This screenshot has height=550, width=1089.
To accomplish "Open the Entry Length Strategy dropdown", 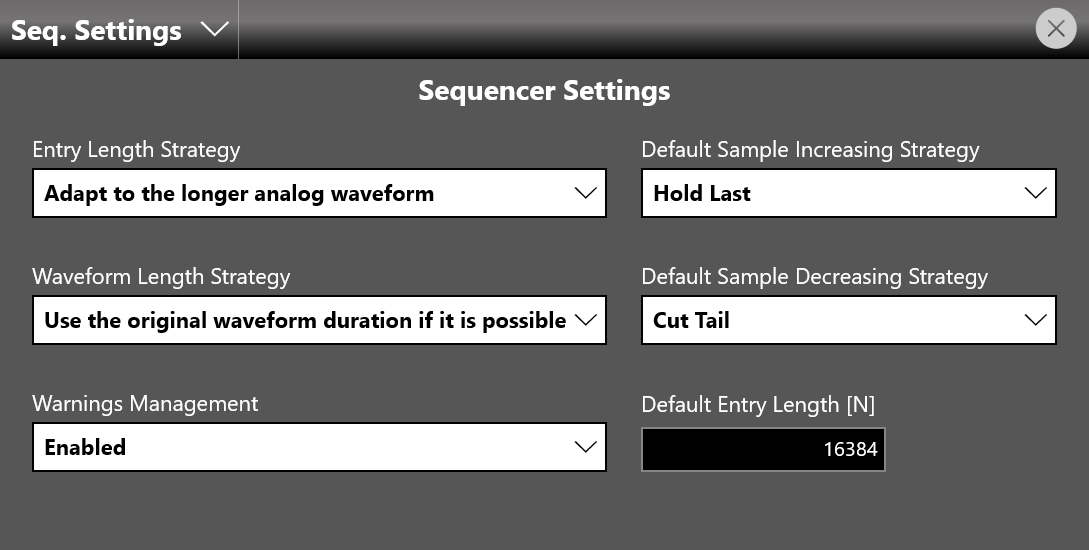I will 319,193.
